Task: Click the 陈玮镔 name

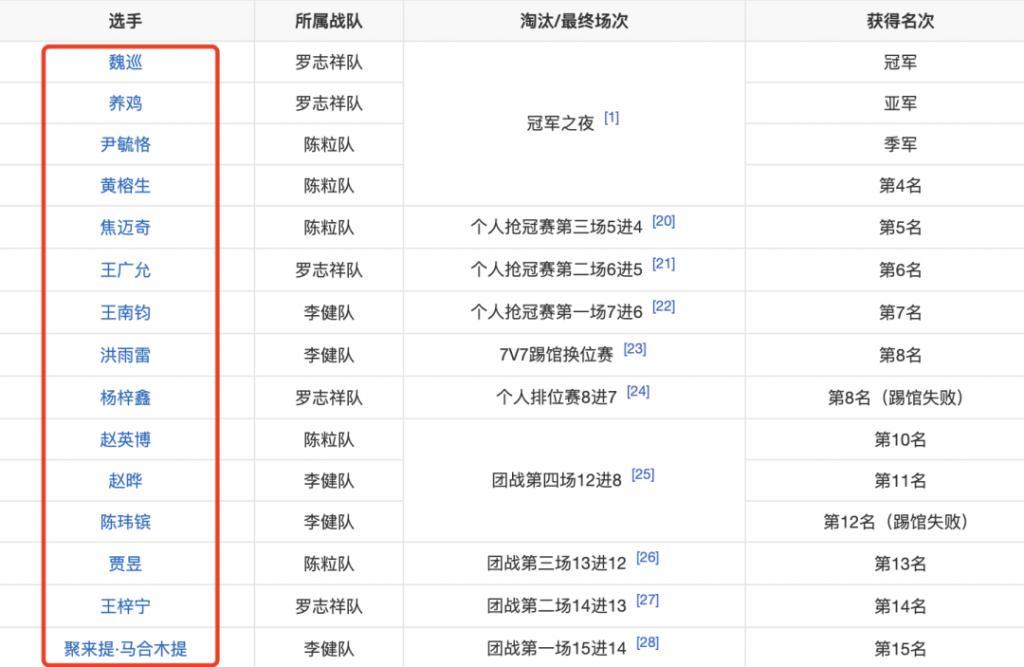Action: [126, 522]
